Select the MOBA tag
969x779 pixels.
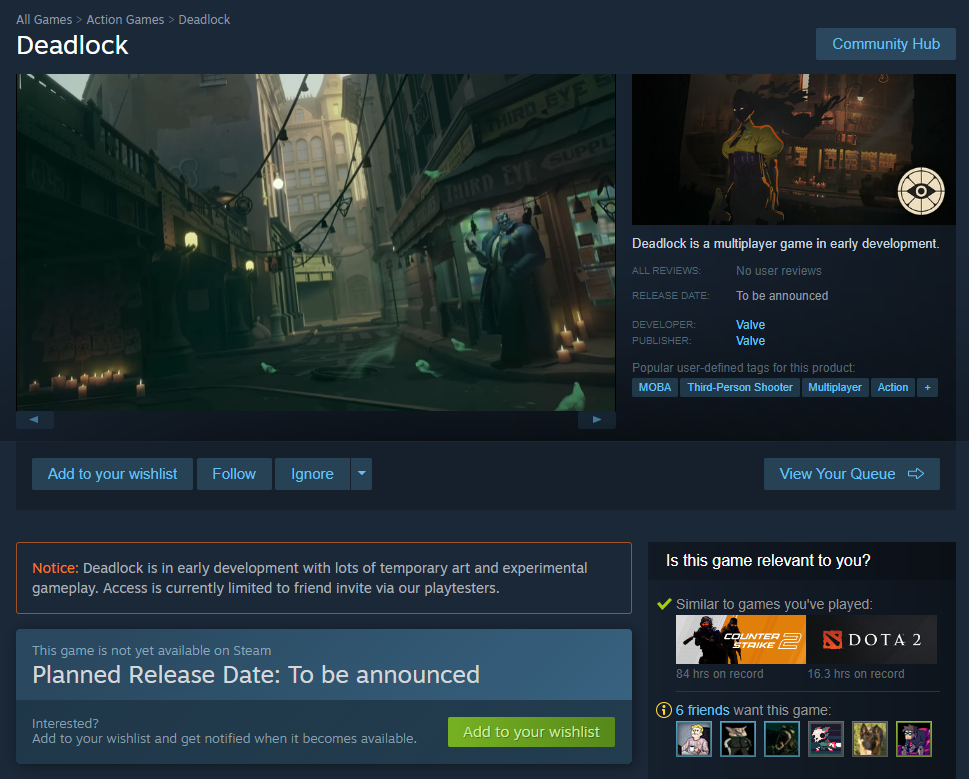click(654, 387)
